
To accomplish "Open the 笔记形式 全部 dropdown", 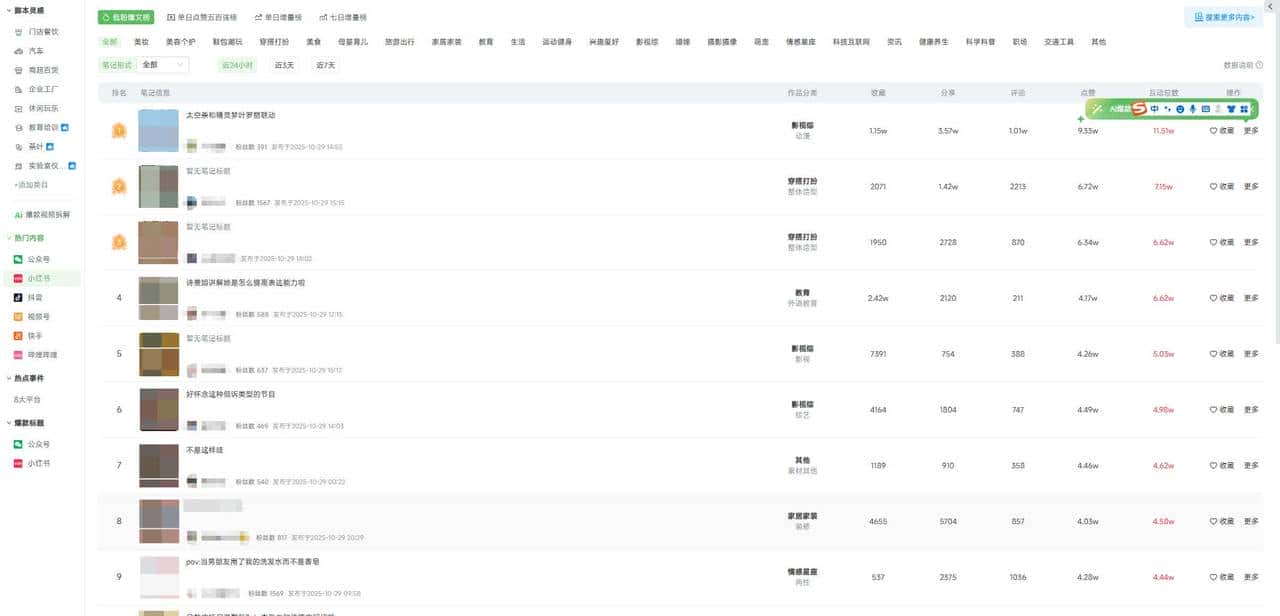I will click(163, 65).
